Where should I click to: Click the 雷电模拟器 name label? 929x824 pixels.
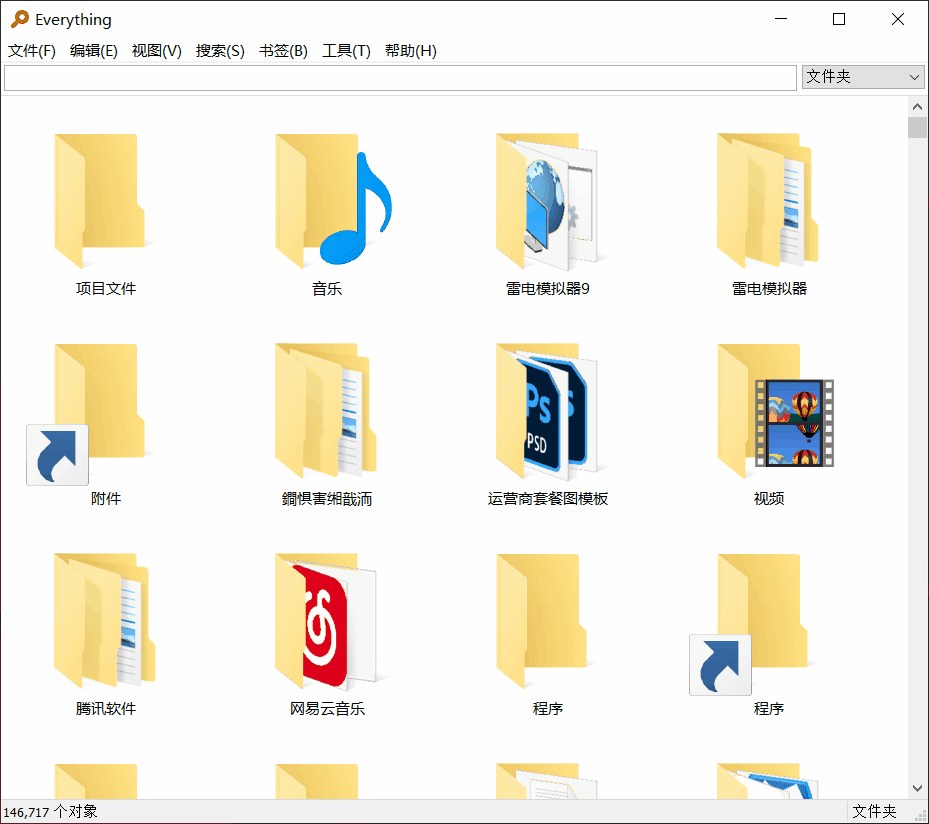click(x=768, y=288)
